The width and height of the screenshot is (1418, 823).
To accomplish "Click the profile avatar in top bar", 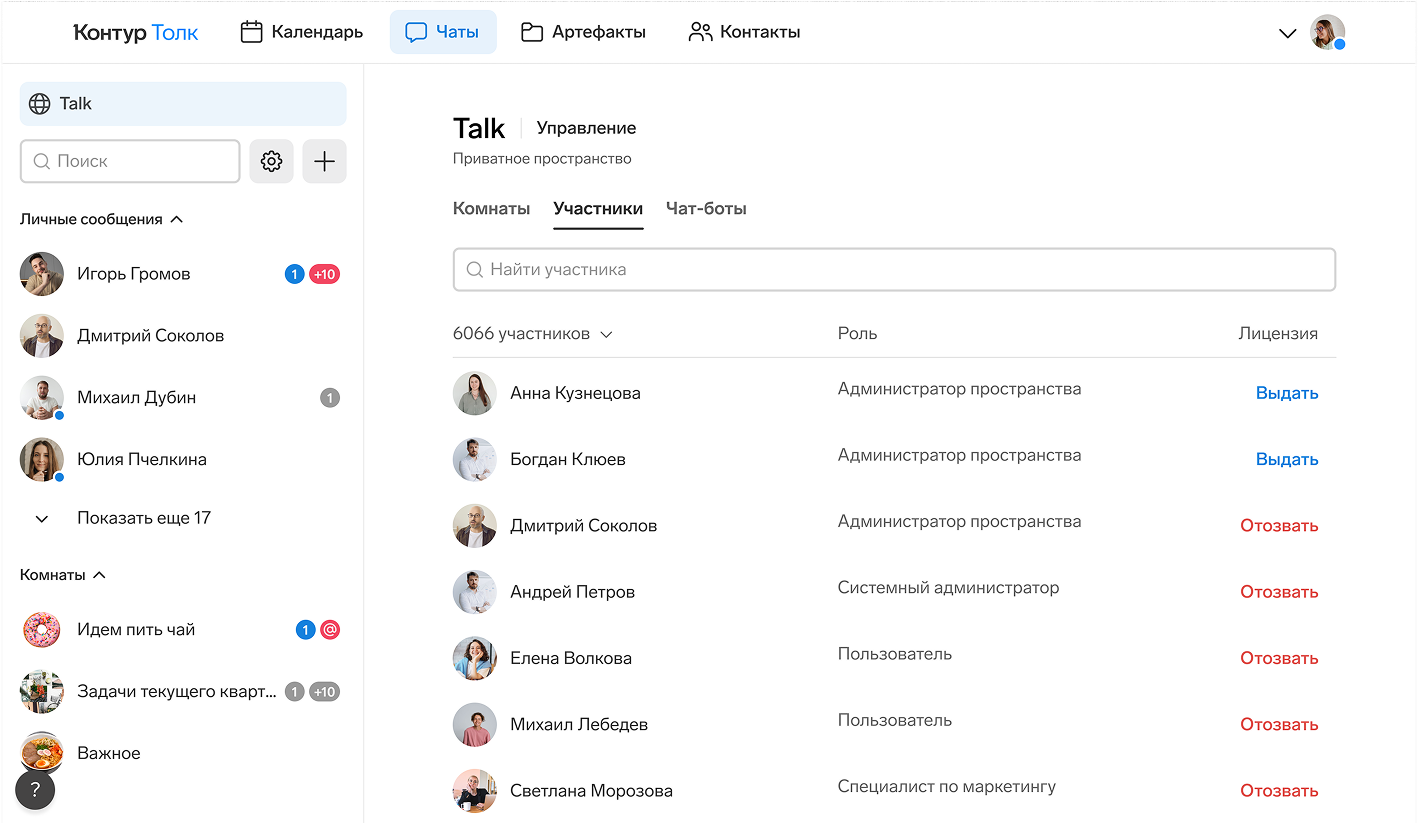I will click(1327, 32).
